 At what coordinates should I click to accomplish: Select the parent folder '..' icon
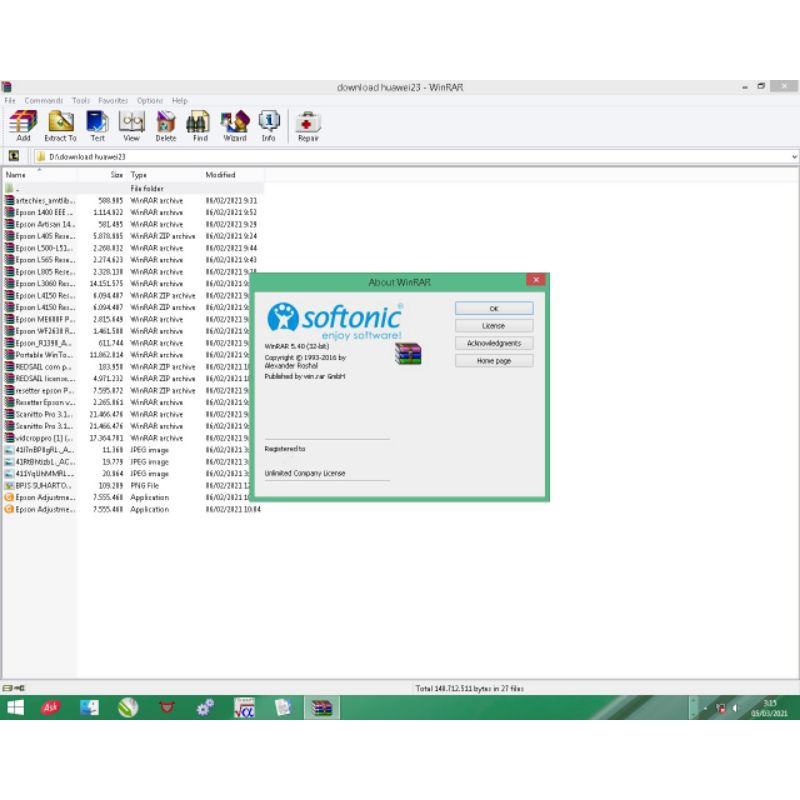point(9,188)
